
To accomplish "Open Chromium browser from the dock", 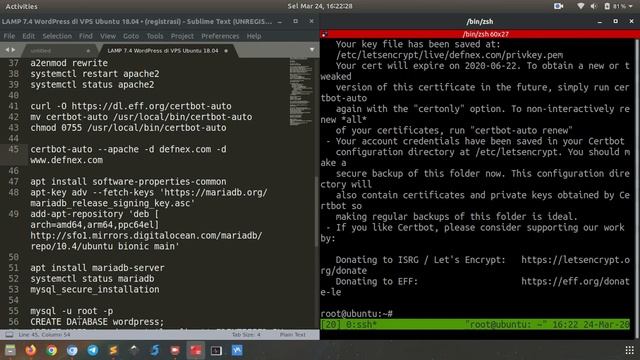I will (x=72, y=350).
